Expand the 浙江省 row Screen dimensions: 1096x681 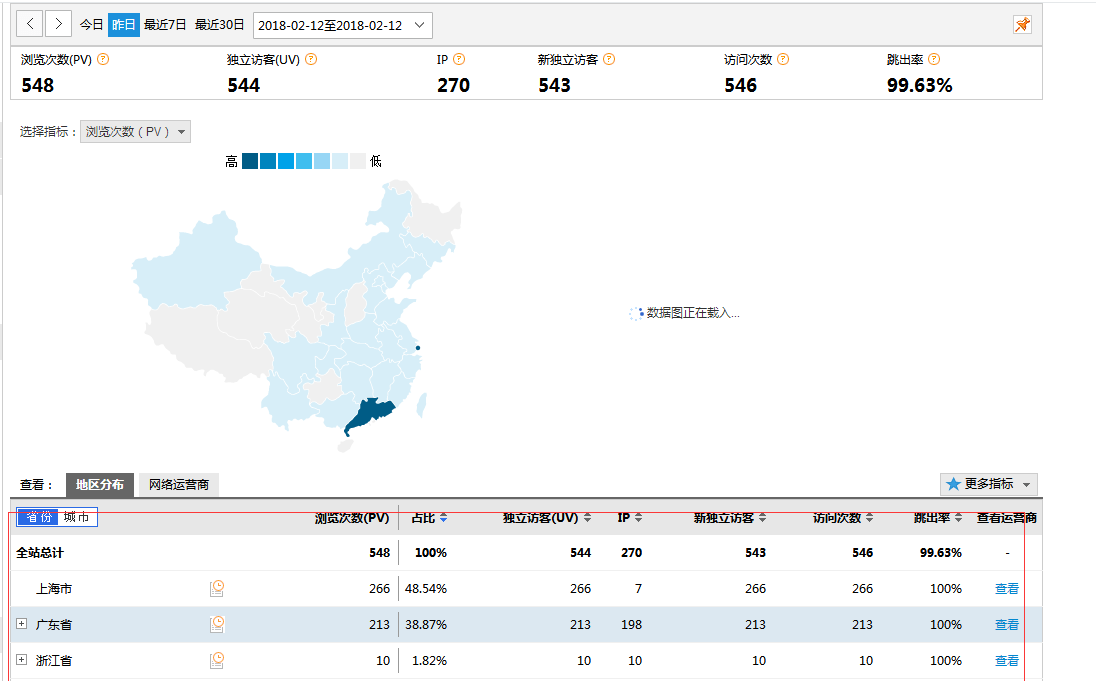21,660
